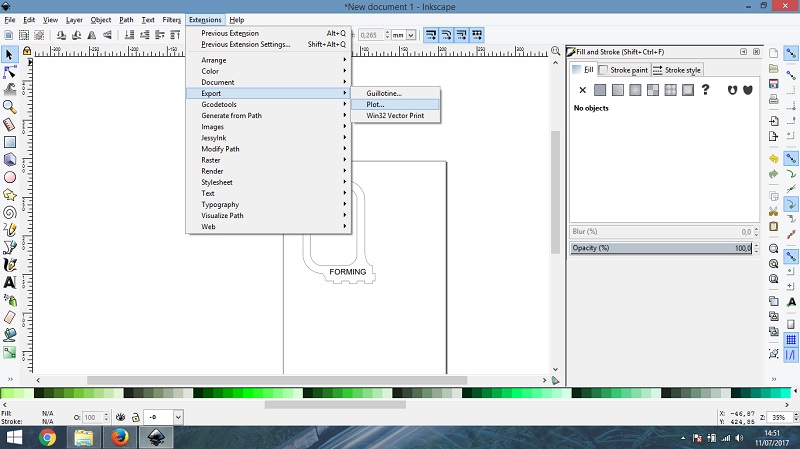Open the File menu
The width and height of the screenshot is (800, 449).
(10, 20)
